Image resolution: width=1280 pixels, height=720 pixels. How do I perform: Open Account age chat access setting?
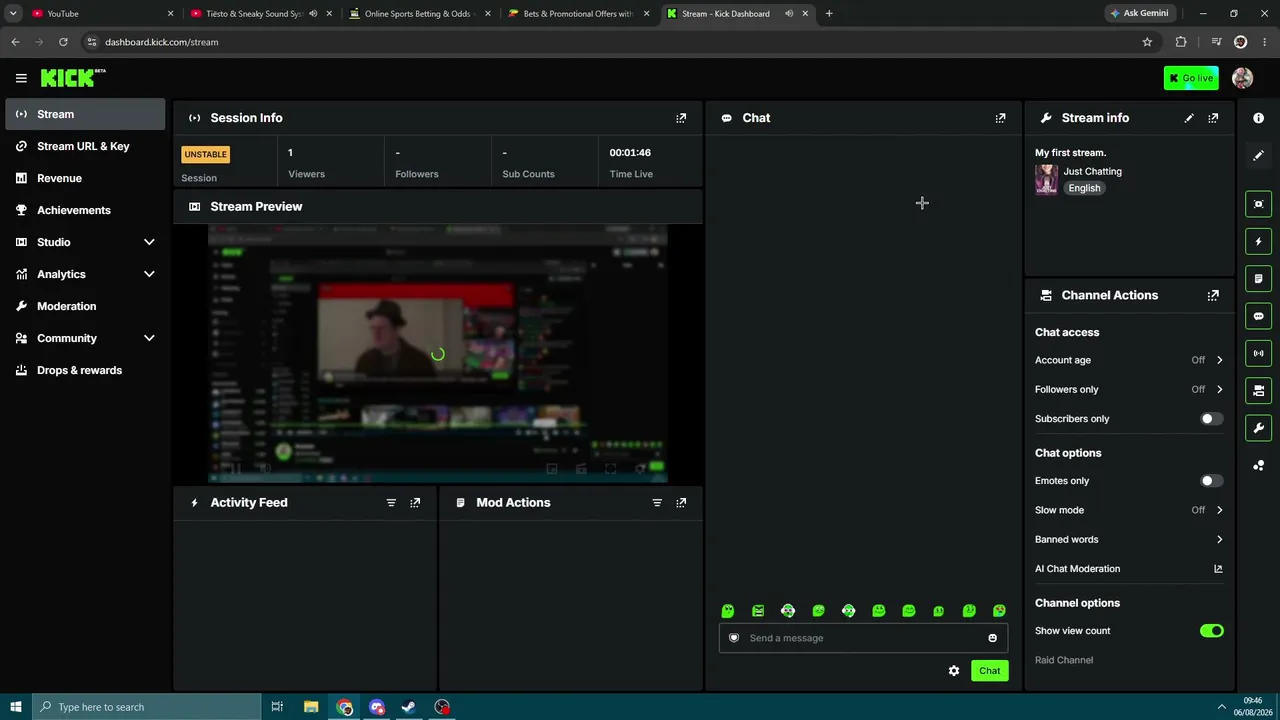coord(1129,360)
